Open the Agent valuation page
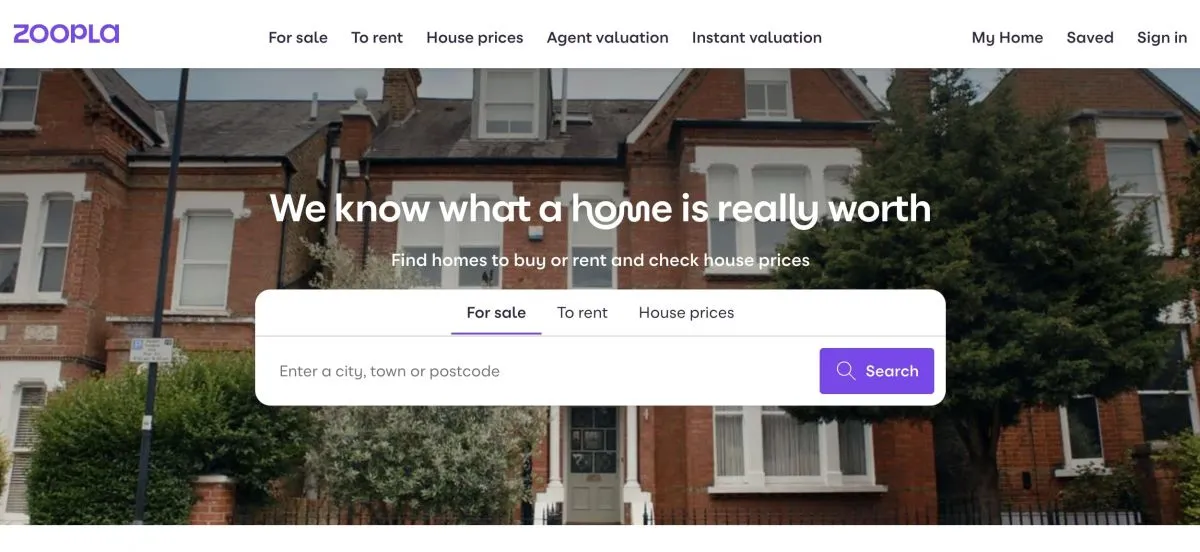This screenshot has height=552, width=1200. pyautogui.click(x=607, y=38)
